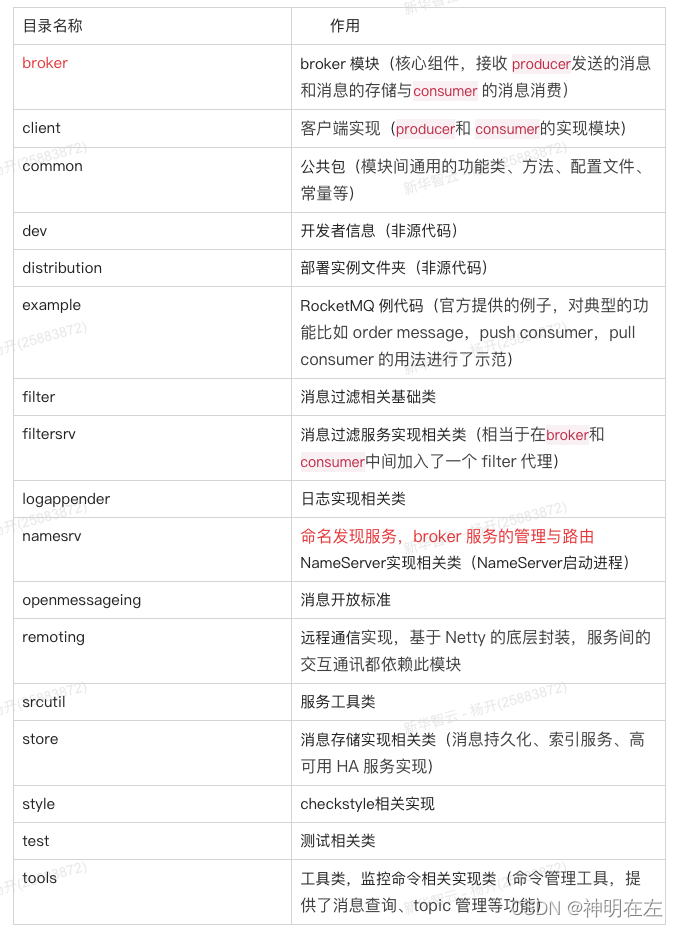This screenshot has width=678, height=927.
Task: Click 'RocketMQ 例代码' description text
Action: pyautogui.click(x=362, y=306)
